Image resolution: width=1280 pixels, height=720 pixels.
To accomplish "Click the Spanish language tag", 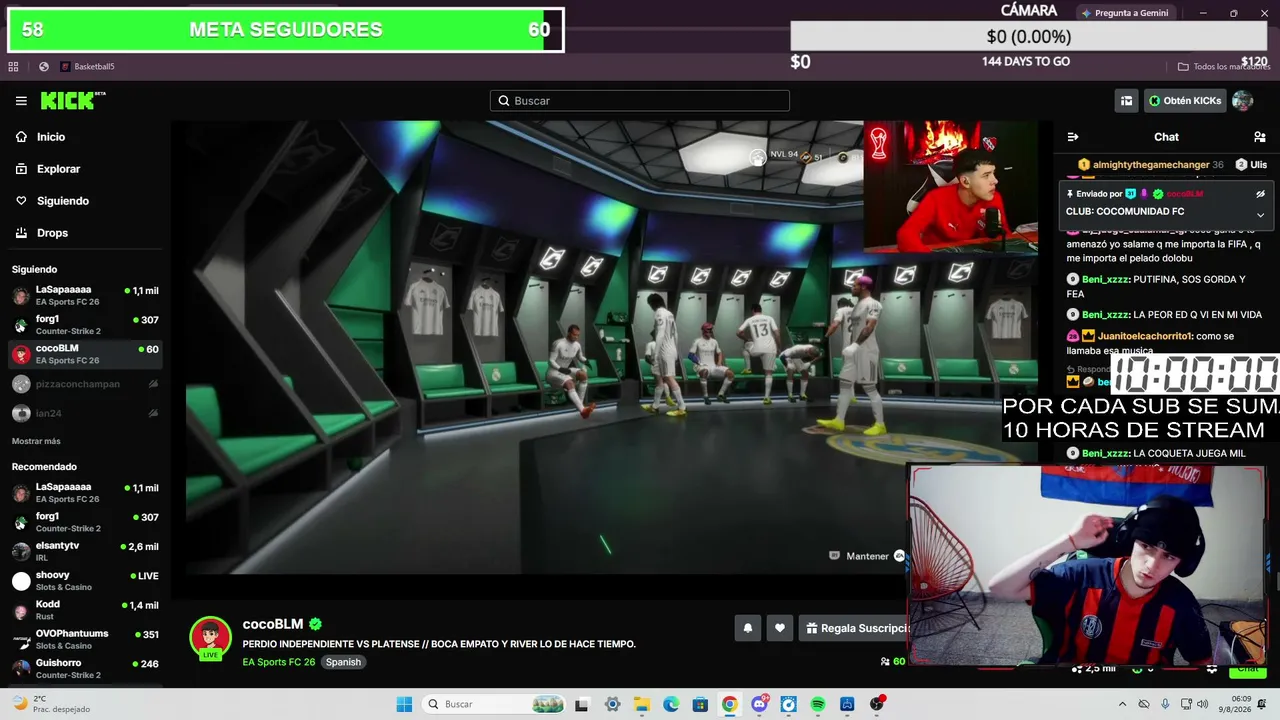I will point(343,662).
